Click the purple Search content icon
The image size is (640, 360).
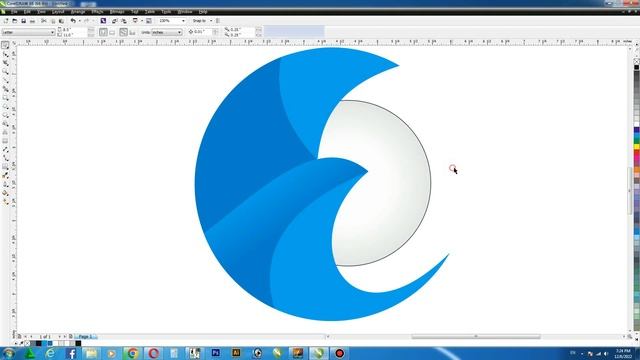pyautogui.click(x=103, y=21)
